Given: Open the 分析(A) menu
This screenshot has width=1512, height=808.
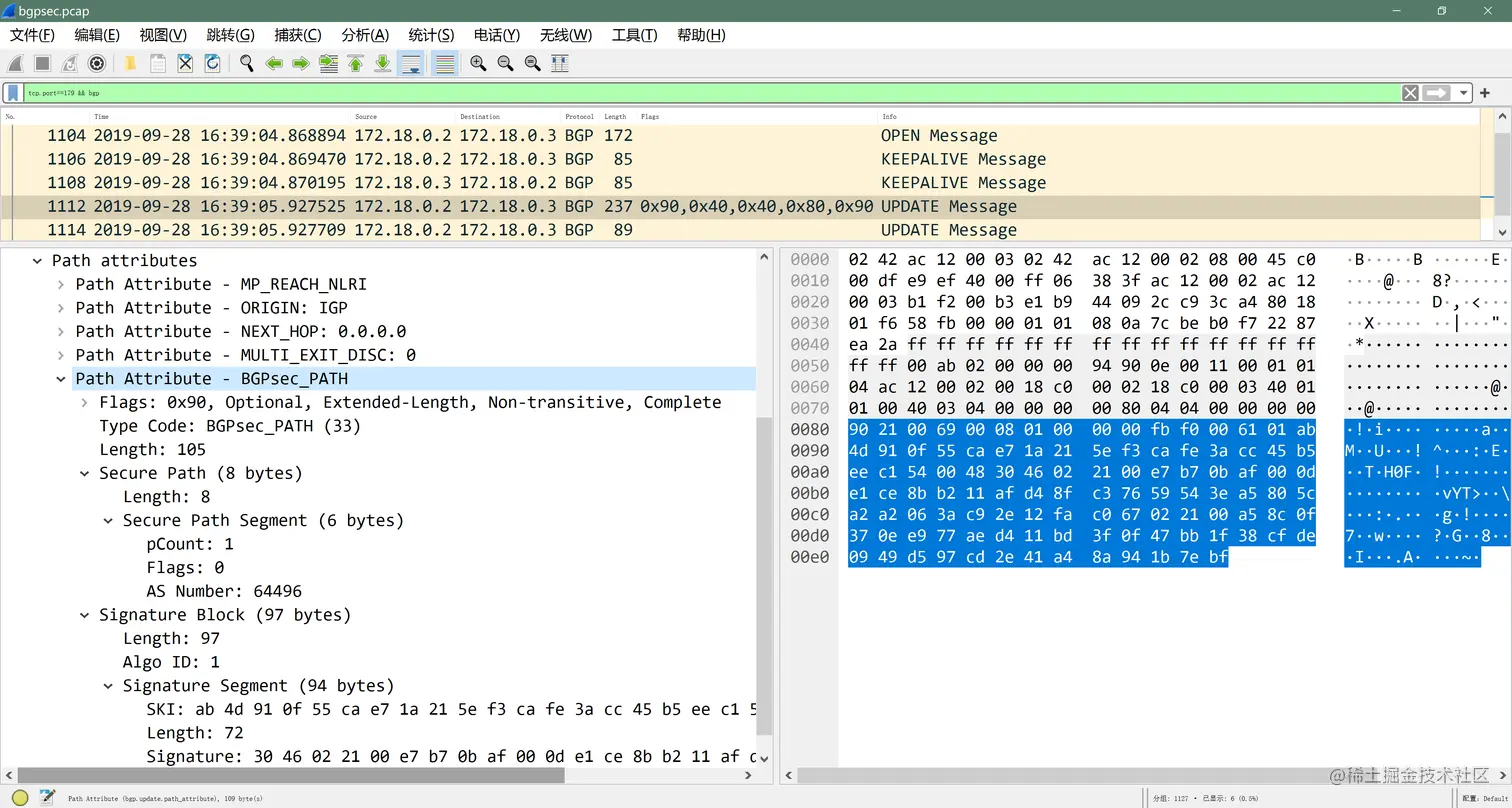Looking at the screenshot, I should coord(365,35).
